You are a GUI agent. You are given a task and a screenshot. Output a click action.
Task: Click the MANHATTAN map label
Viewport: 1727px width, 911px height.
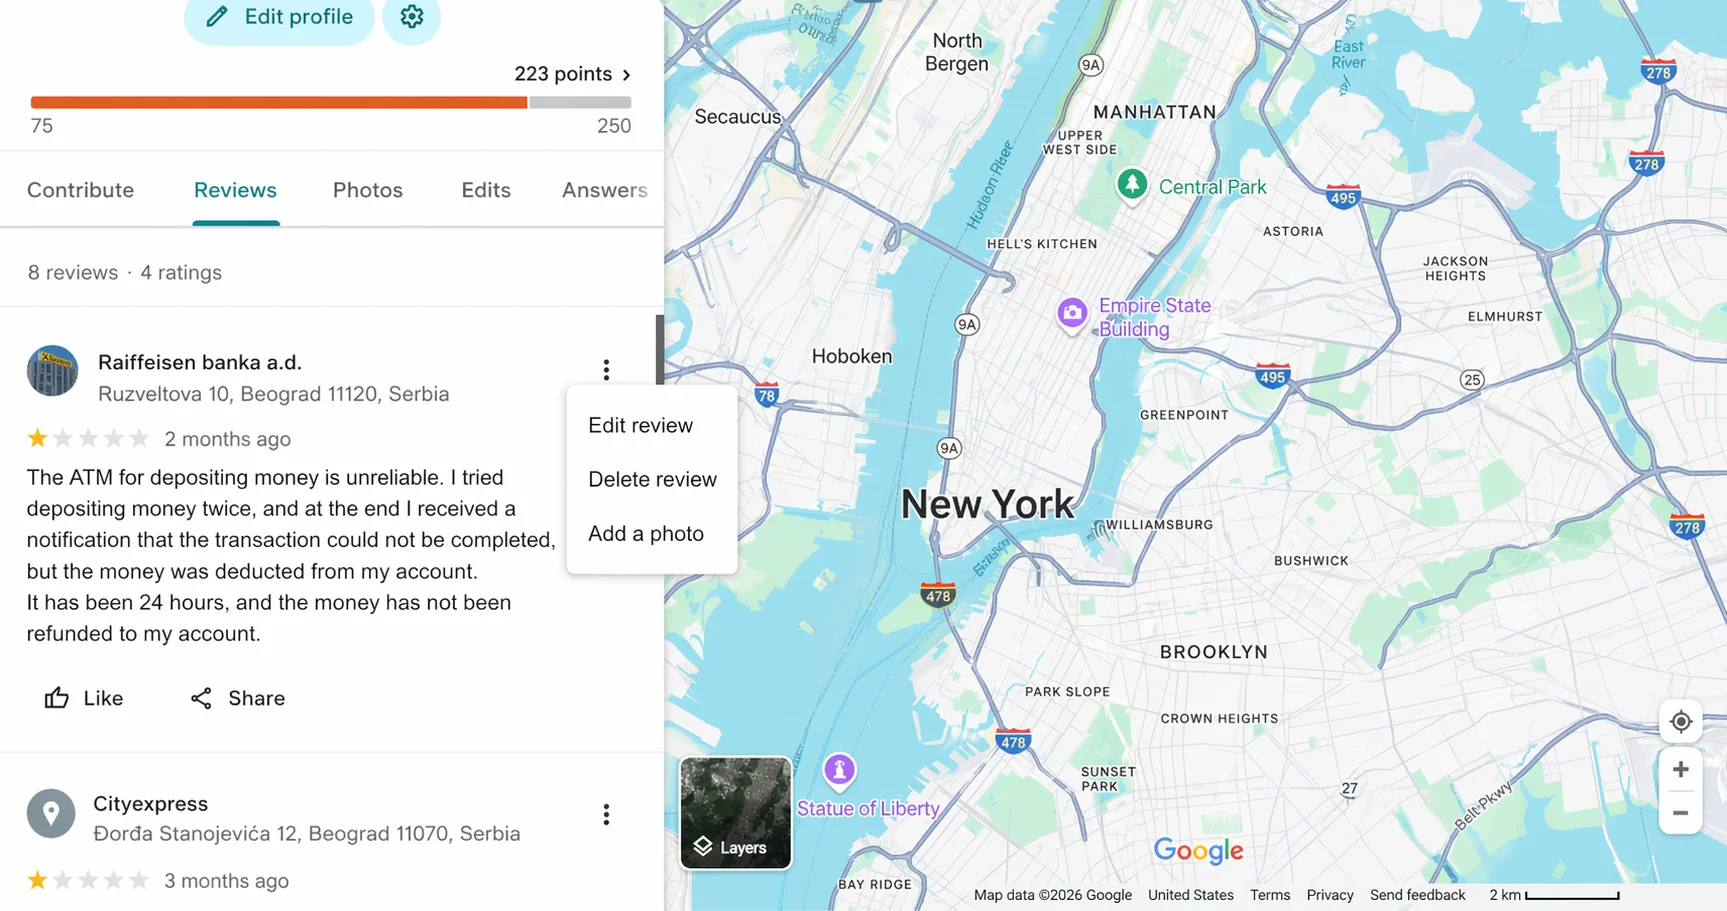1155,112
